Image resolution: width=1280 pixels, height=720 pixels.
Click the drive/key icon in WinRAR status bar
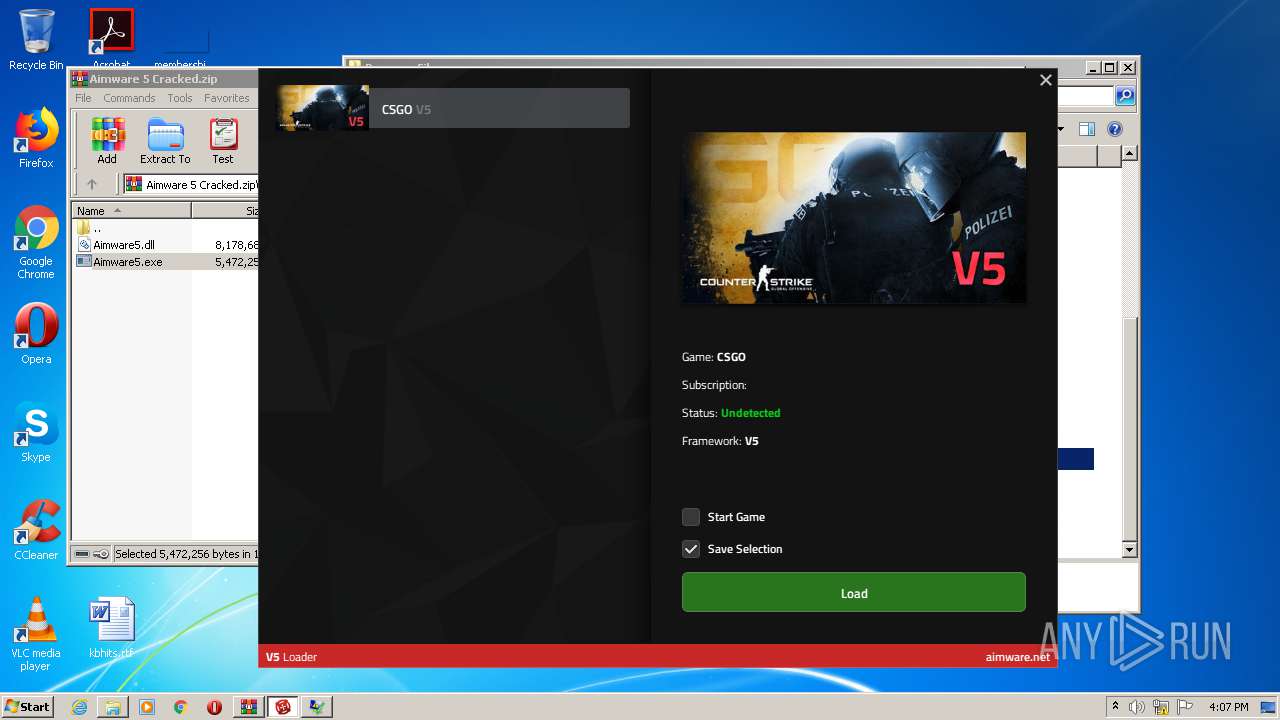pyautogui.click(x=91, y=554)
